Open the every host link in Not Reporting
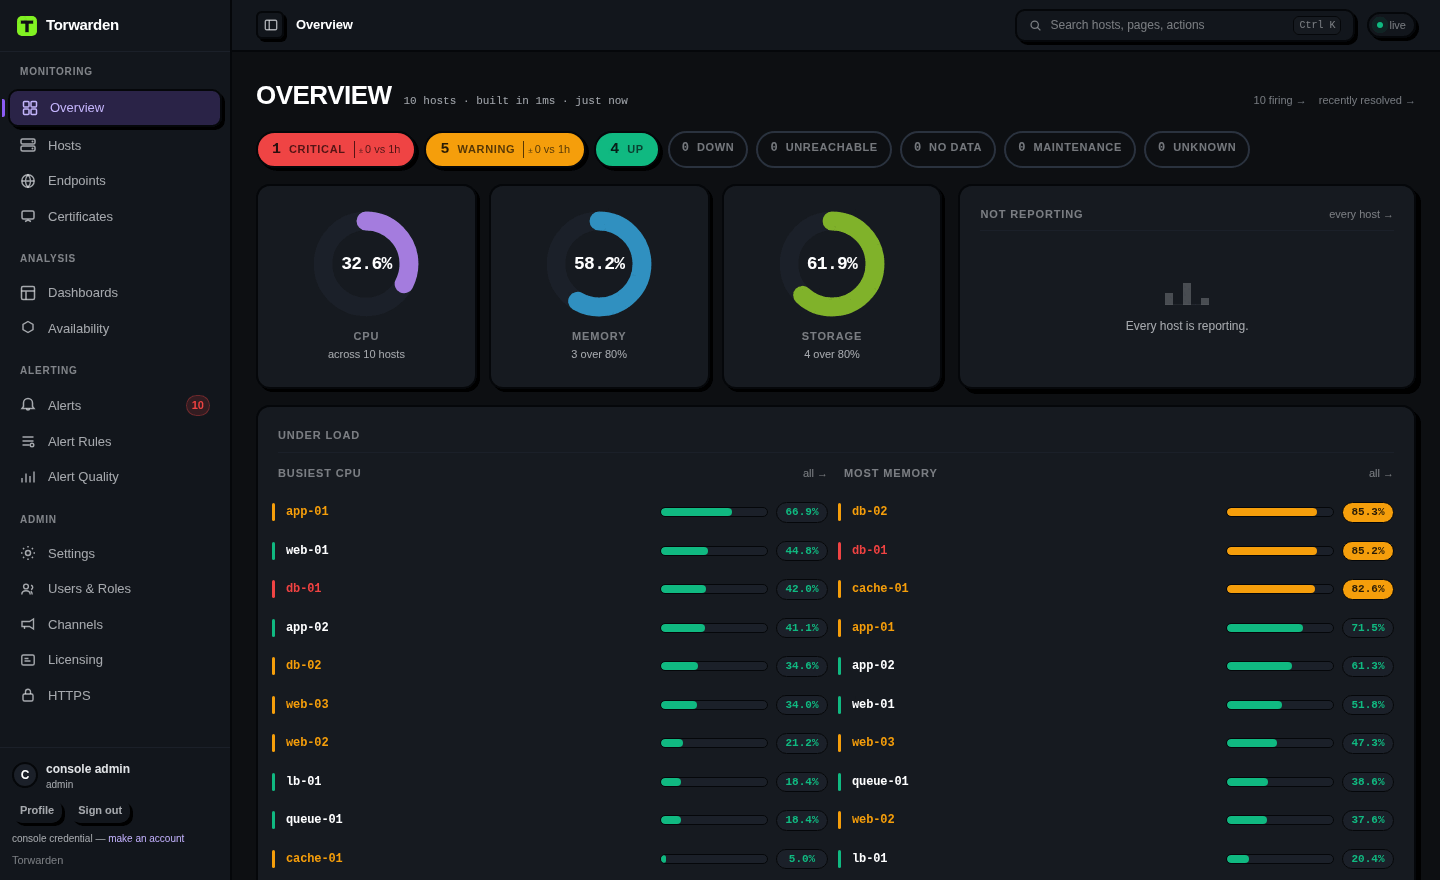The width and height of the screenshot is (1440, 880). pyautogui.click(x=1361, y=215)
